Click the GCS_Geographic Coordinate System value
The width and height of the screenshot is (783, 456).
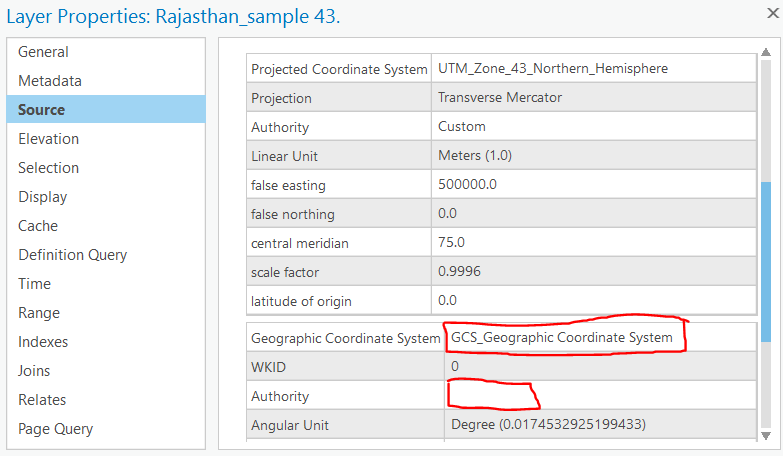tap(562, 338)
